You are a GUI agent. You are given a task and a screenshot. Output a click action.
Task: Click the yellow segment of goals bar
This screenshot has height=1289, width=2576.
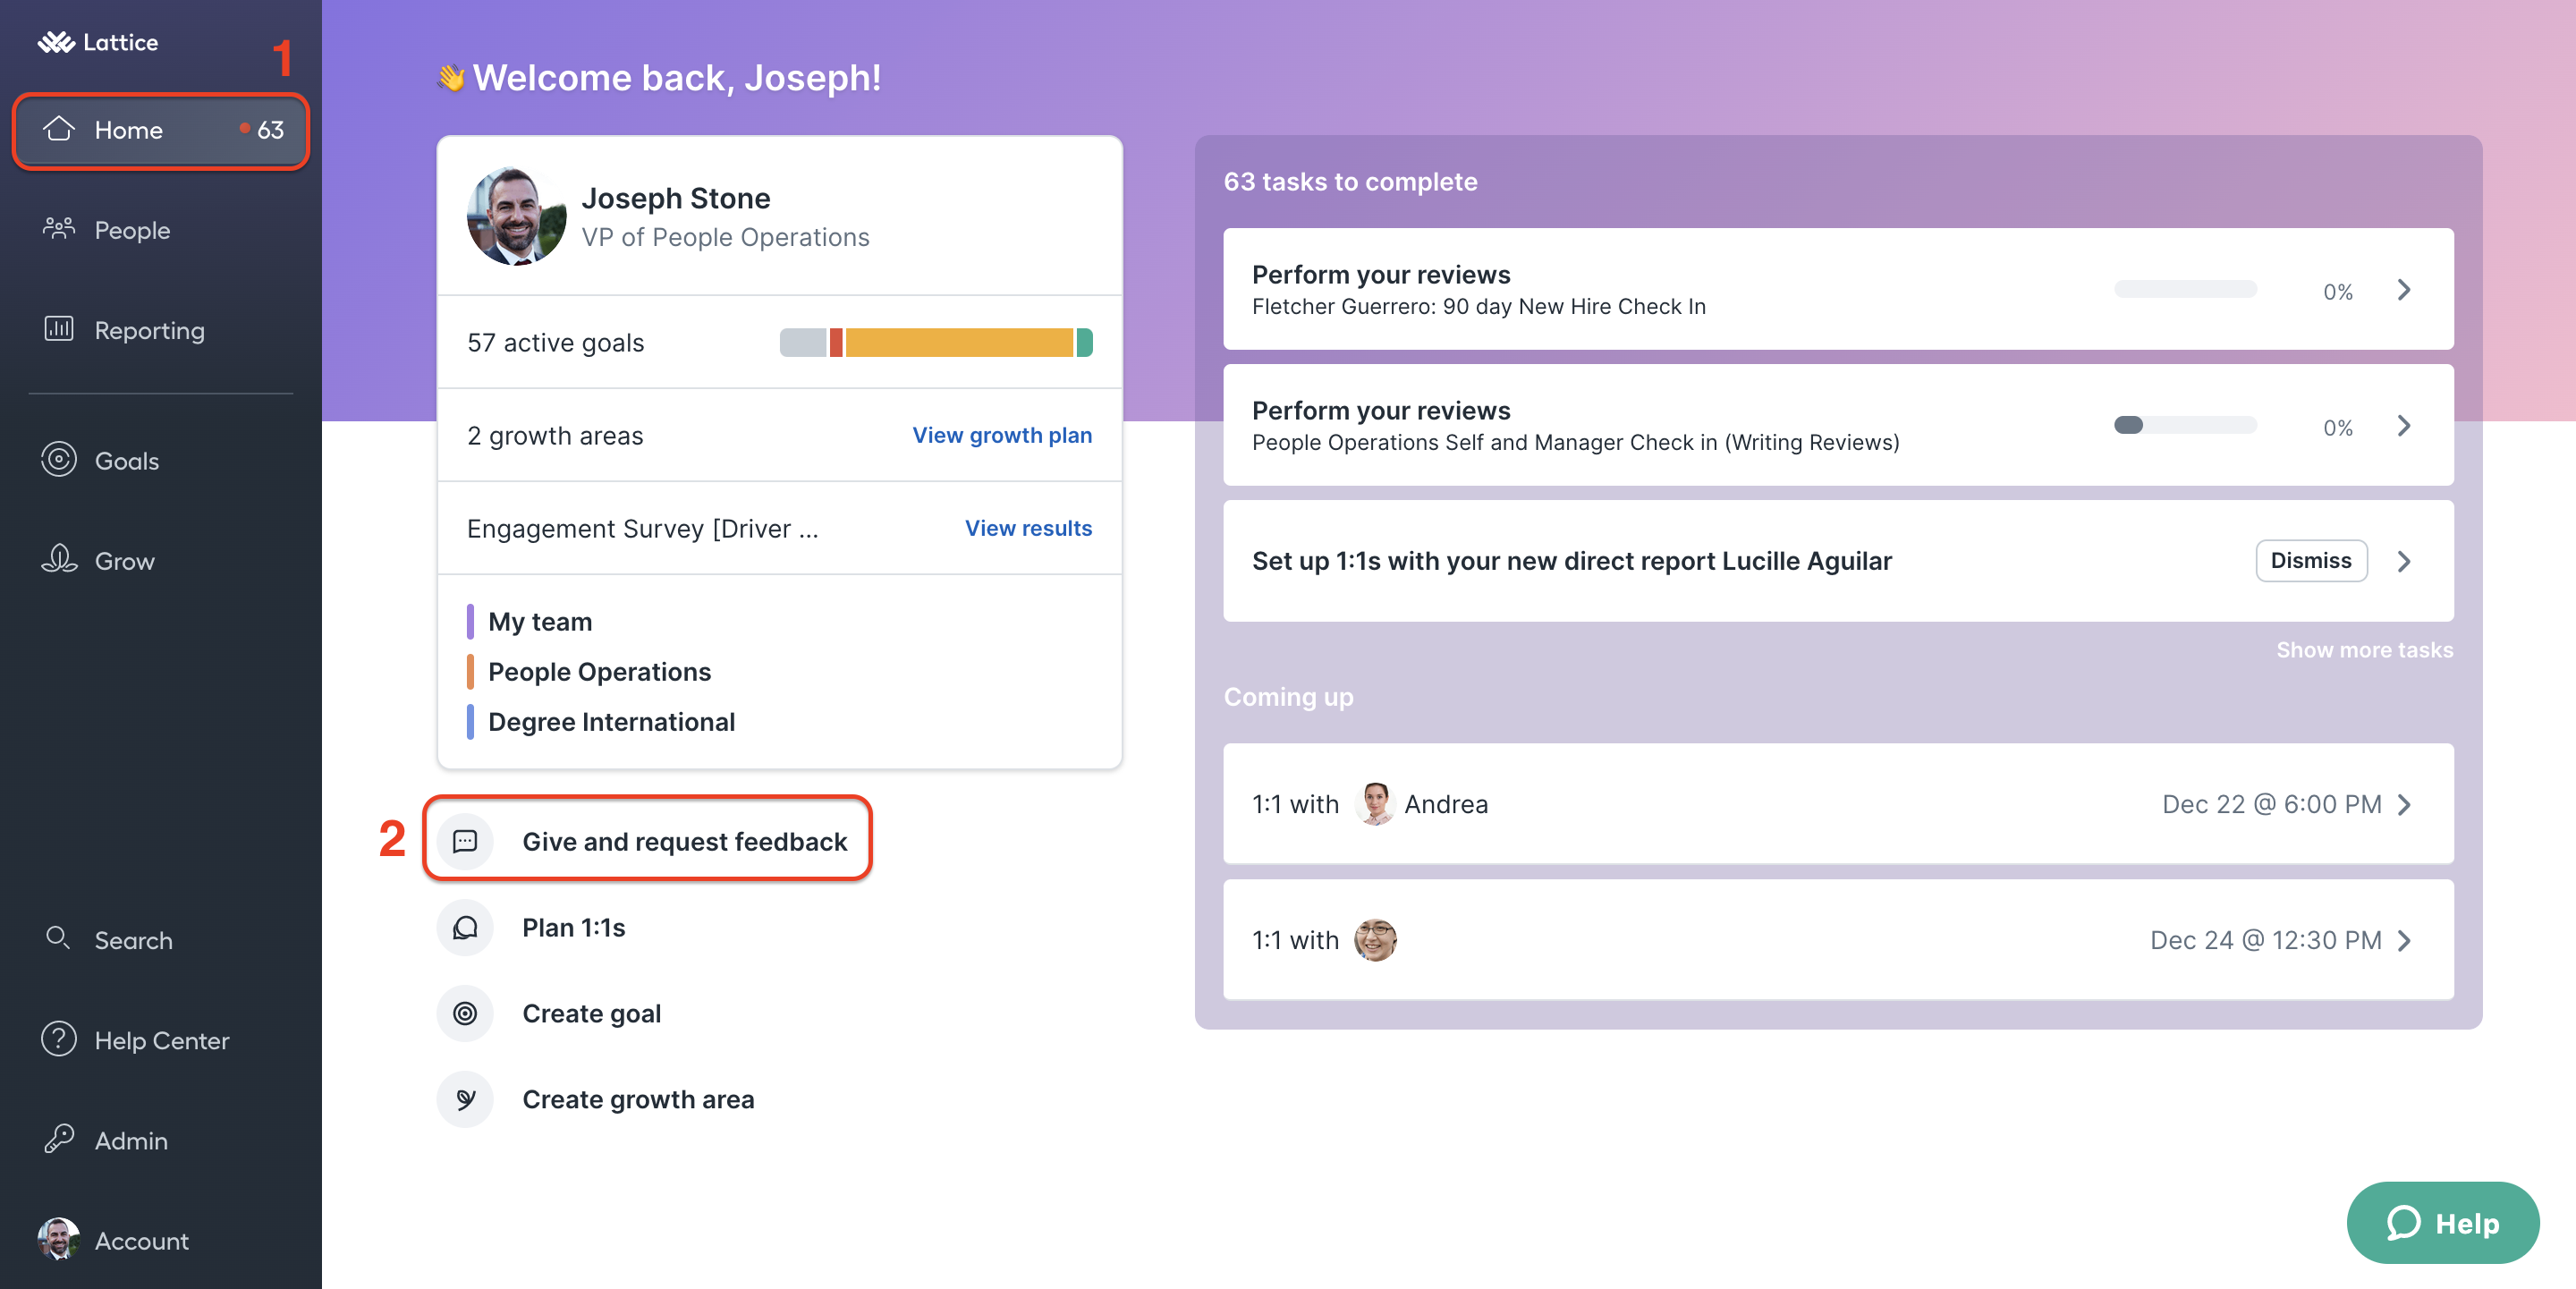[x=958, y=342]
